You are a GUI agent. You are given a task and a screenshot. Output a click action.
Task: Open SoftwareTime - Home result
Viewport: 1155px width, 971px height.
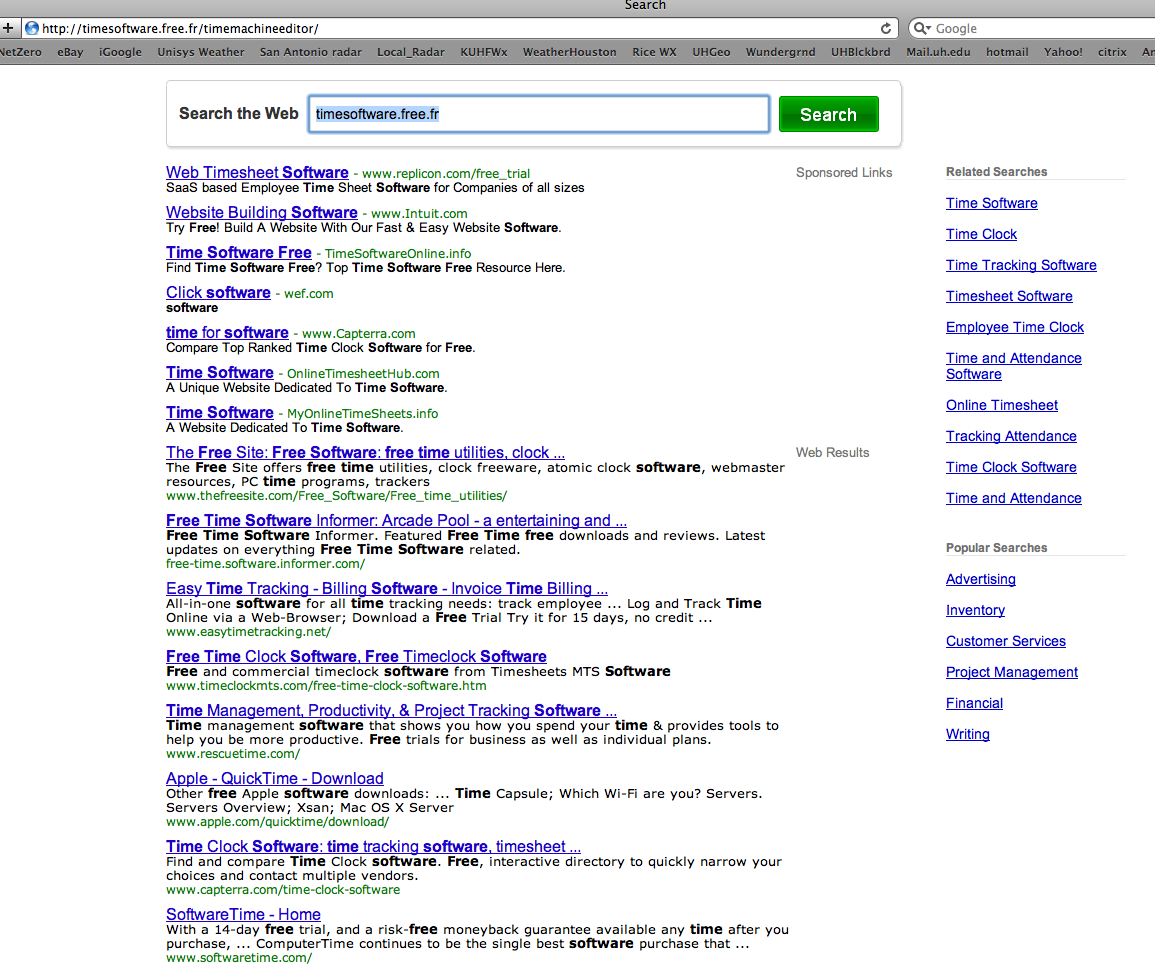pyautogui.click(x=243, y=914)
